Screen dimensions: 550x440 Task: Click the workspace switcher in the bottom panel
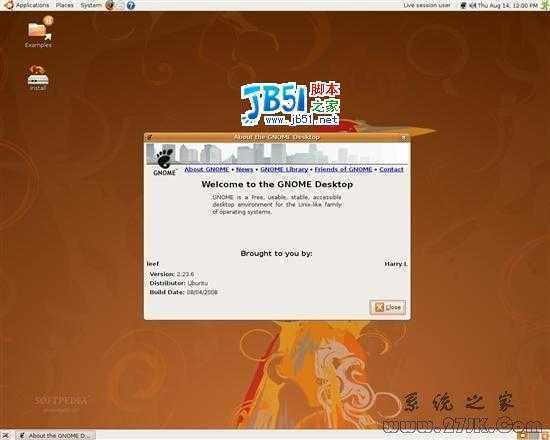528,435
